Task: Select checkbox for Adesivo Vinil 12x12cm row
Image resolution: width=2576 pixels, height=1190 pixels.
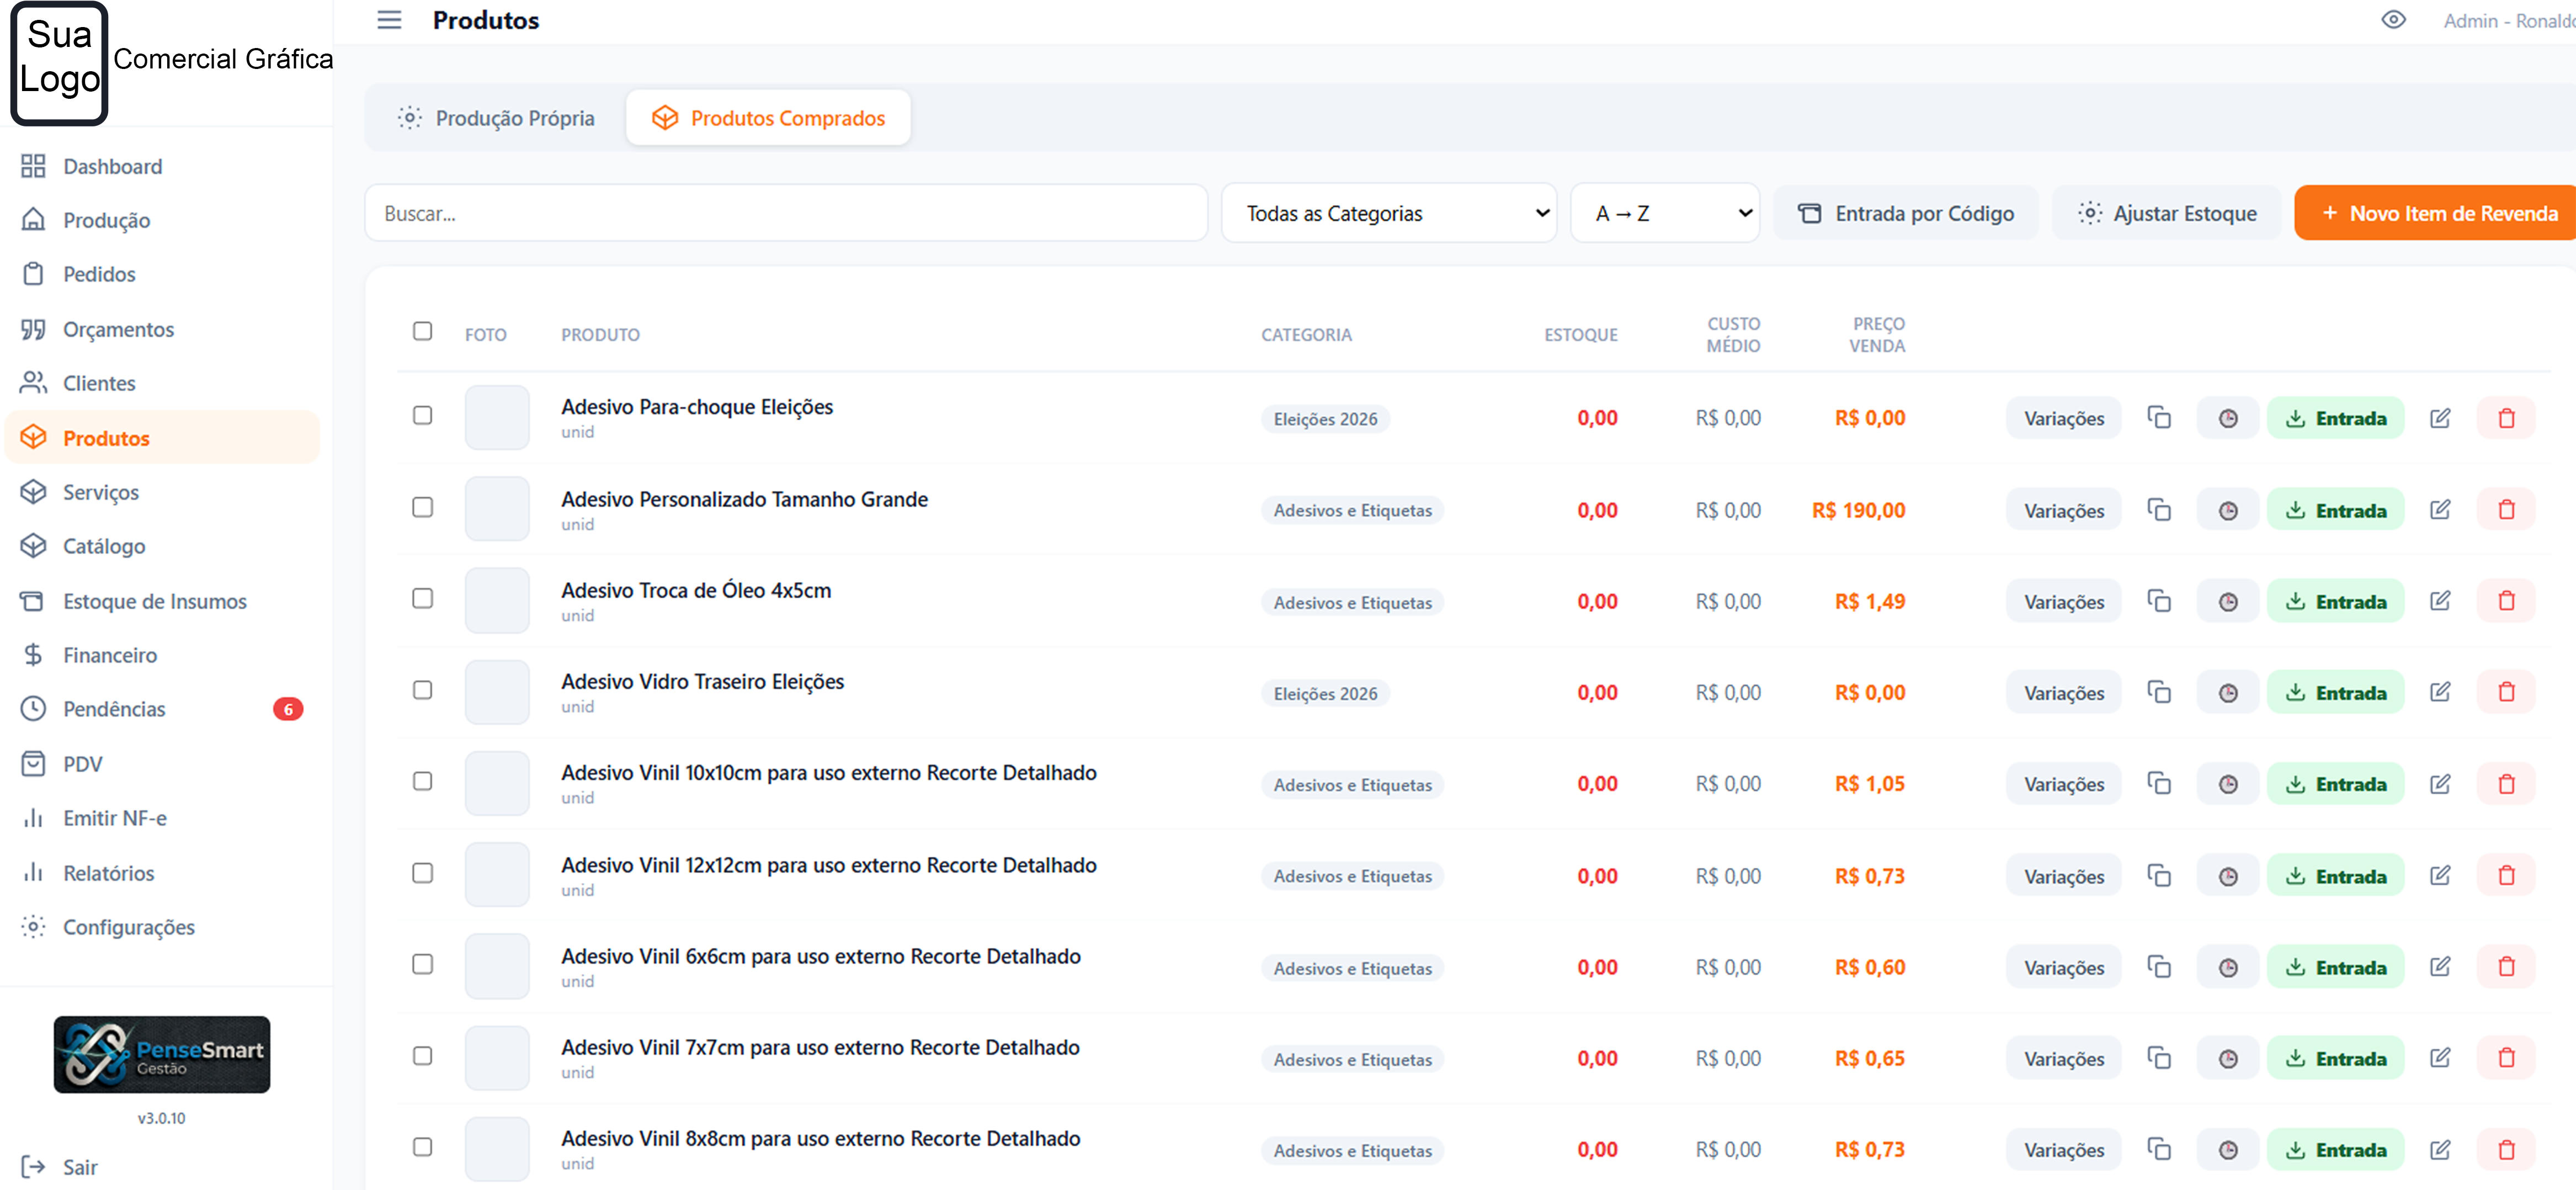Action: click(x=423, y=873)
